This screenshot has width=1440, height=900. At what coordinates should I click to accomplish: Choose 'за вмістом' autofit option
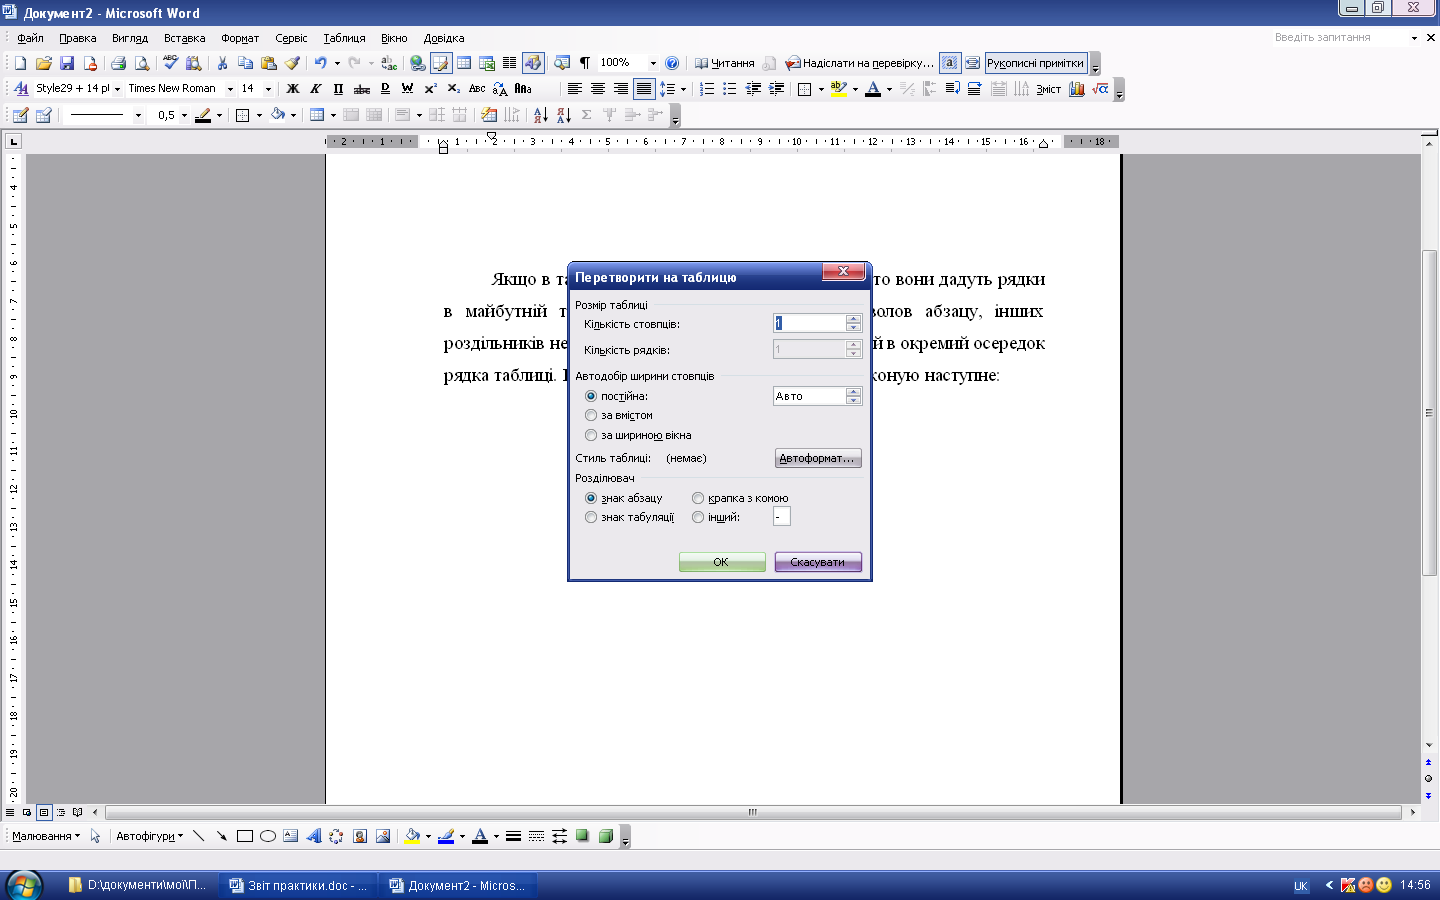pyautogui.click(x=591, y=415)
